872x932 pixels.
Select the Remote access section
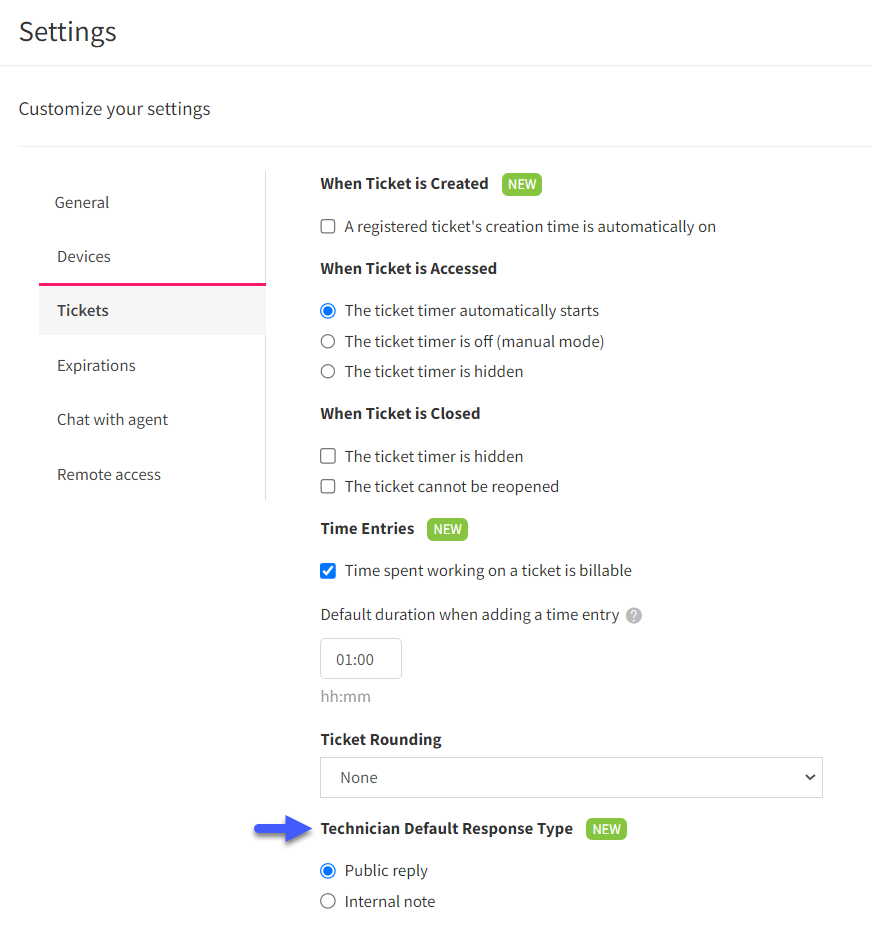pos(109,474)
